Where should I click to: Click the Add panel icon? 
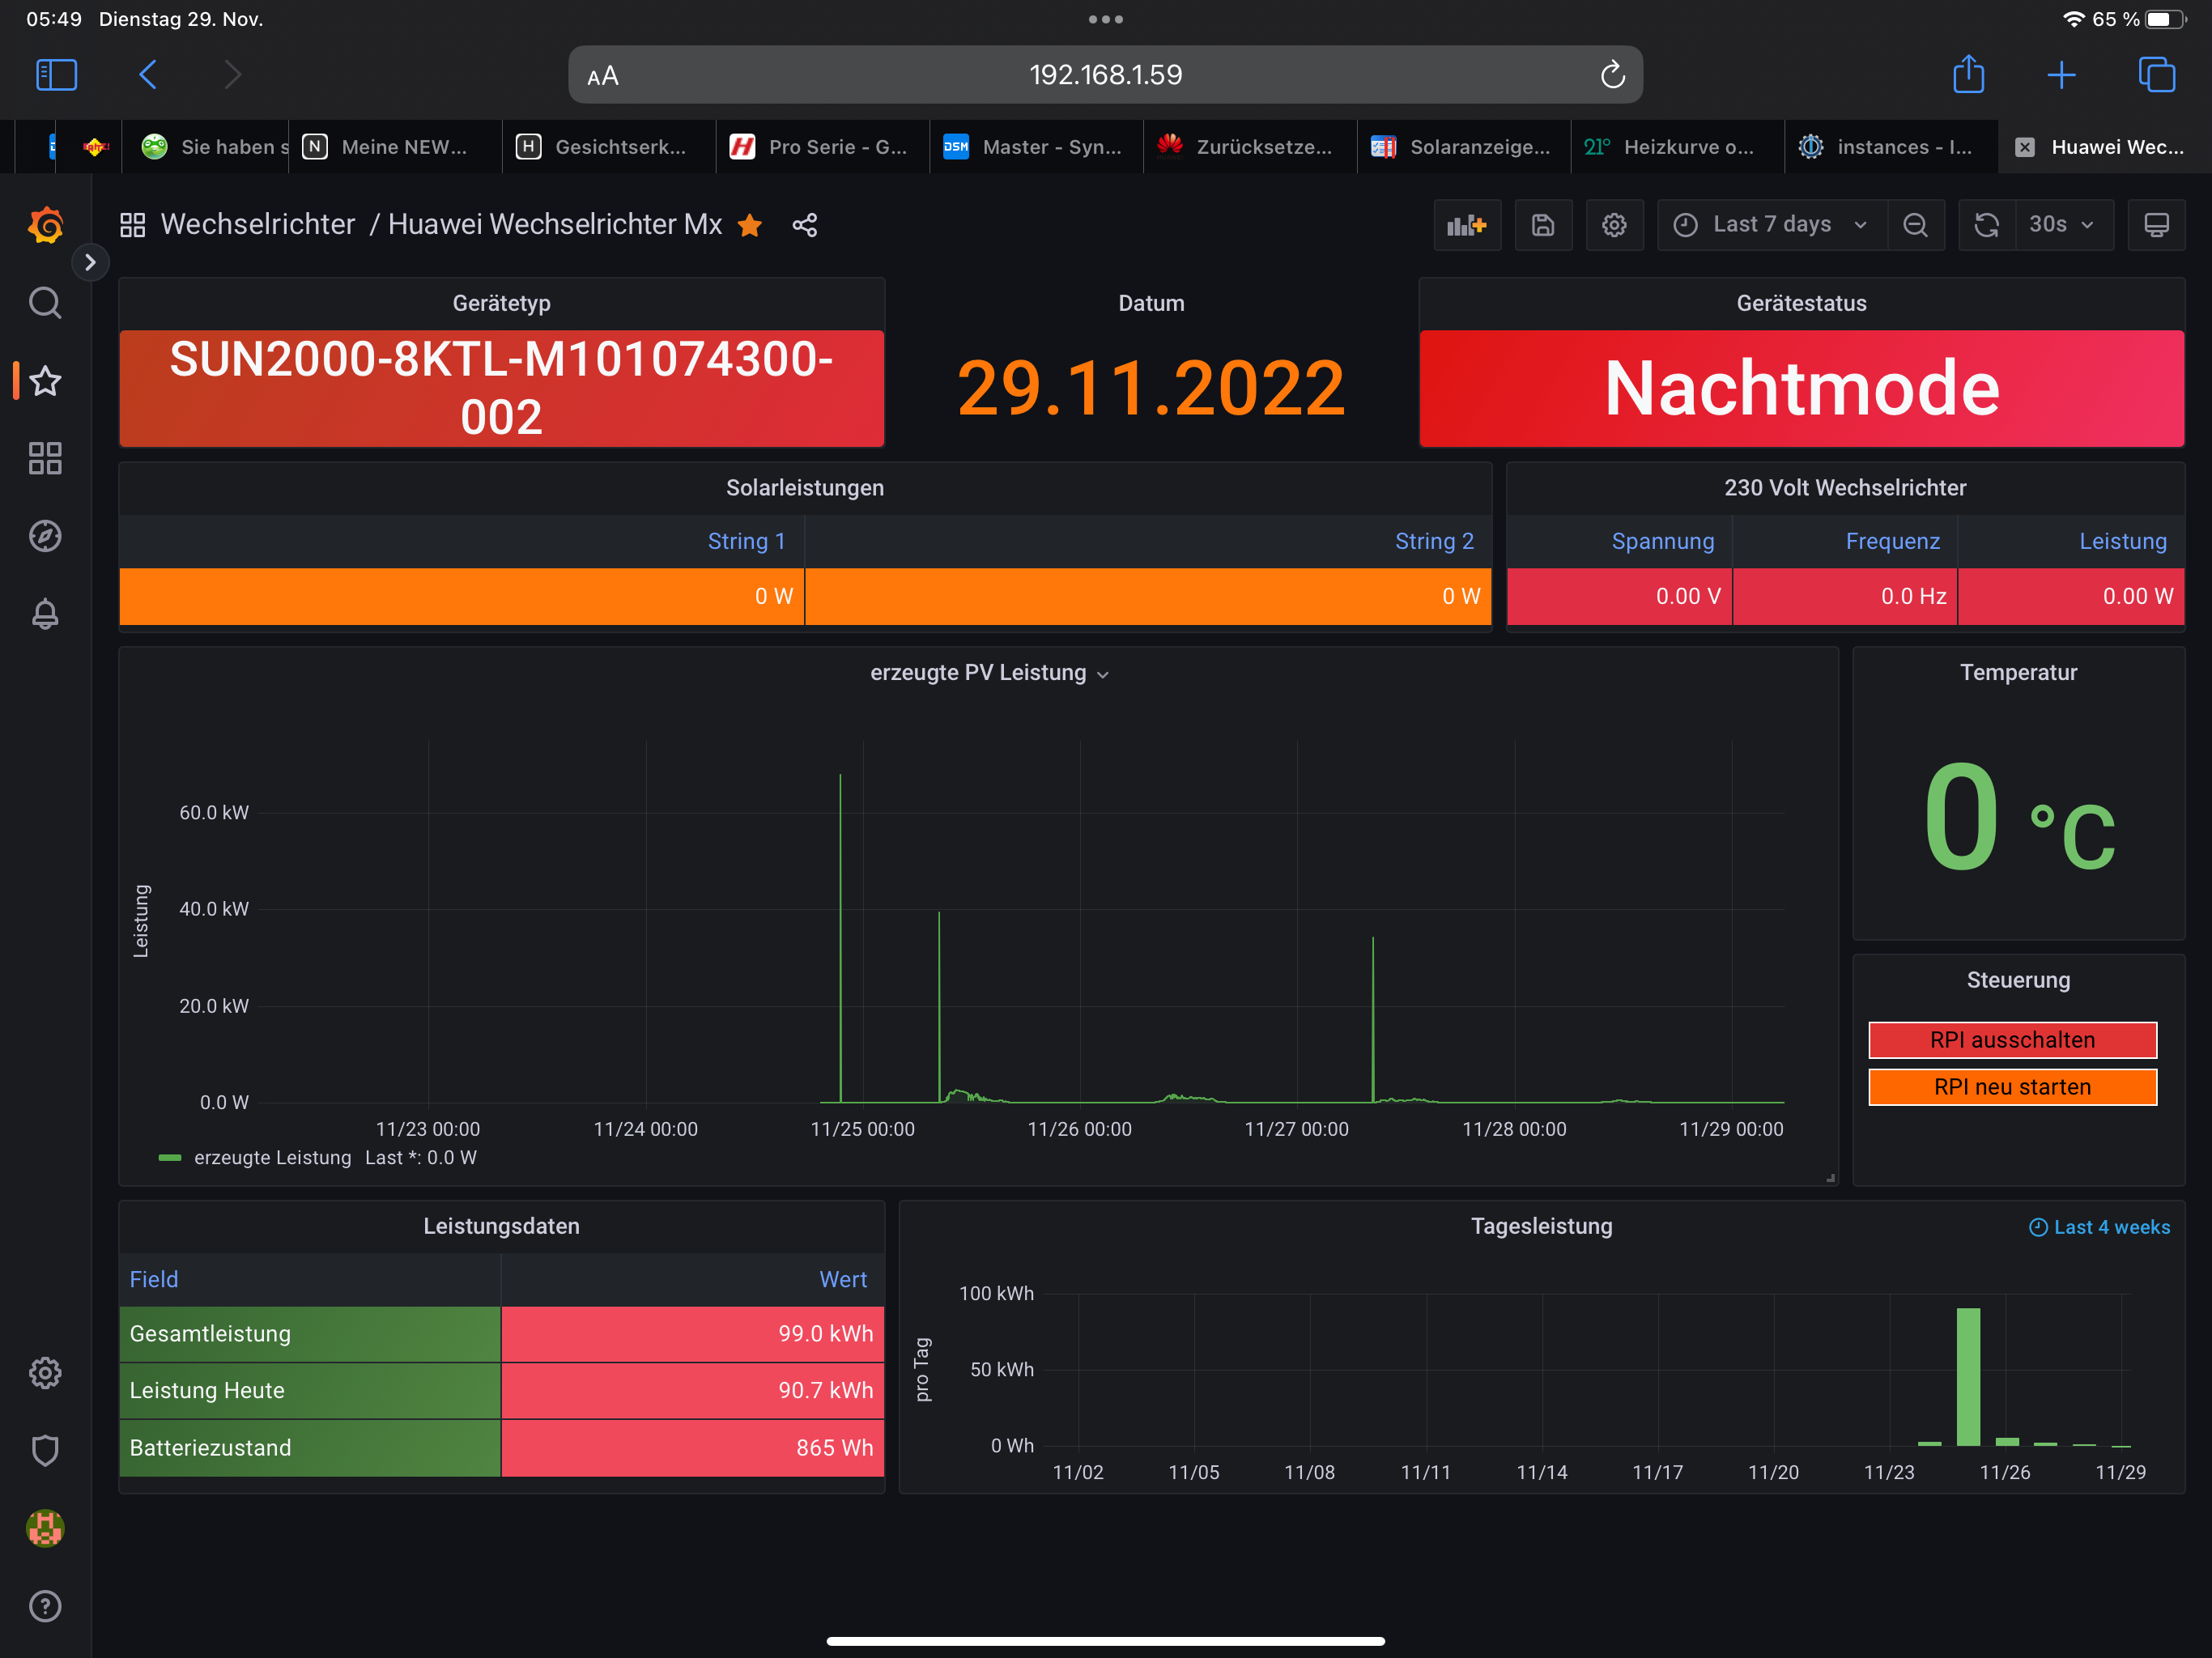tap(1466, 225)
